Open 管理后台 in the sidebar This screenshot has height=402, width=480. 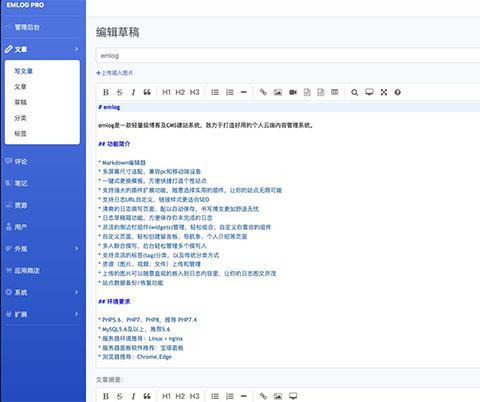tap(27, 27)
